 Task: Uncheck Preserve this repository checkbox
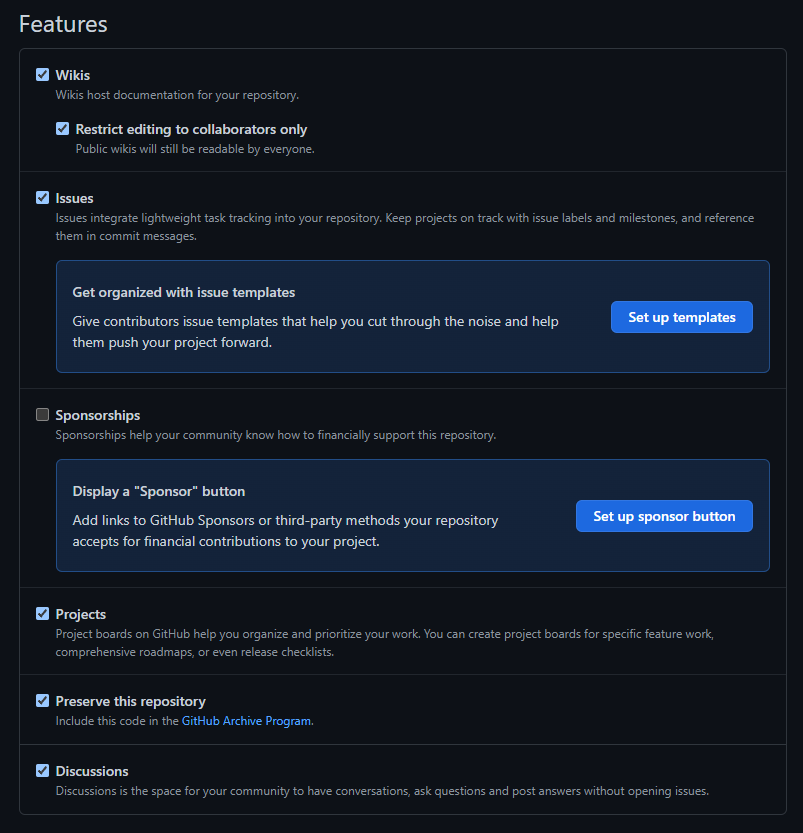coord(42,701)
